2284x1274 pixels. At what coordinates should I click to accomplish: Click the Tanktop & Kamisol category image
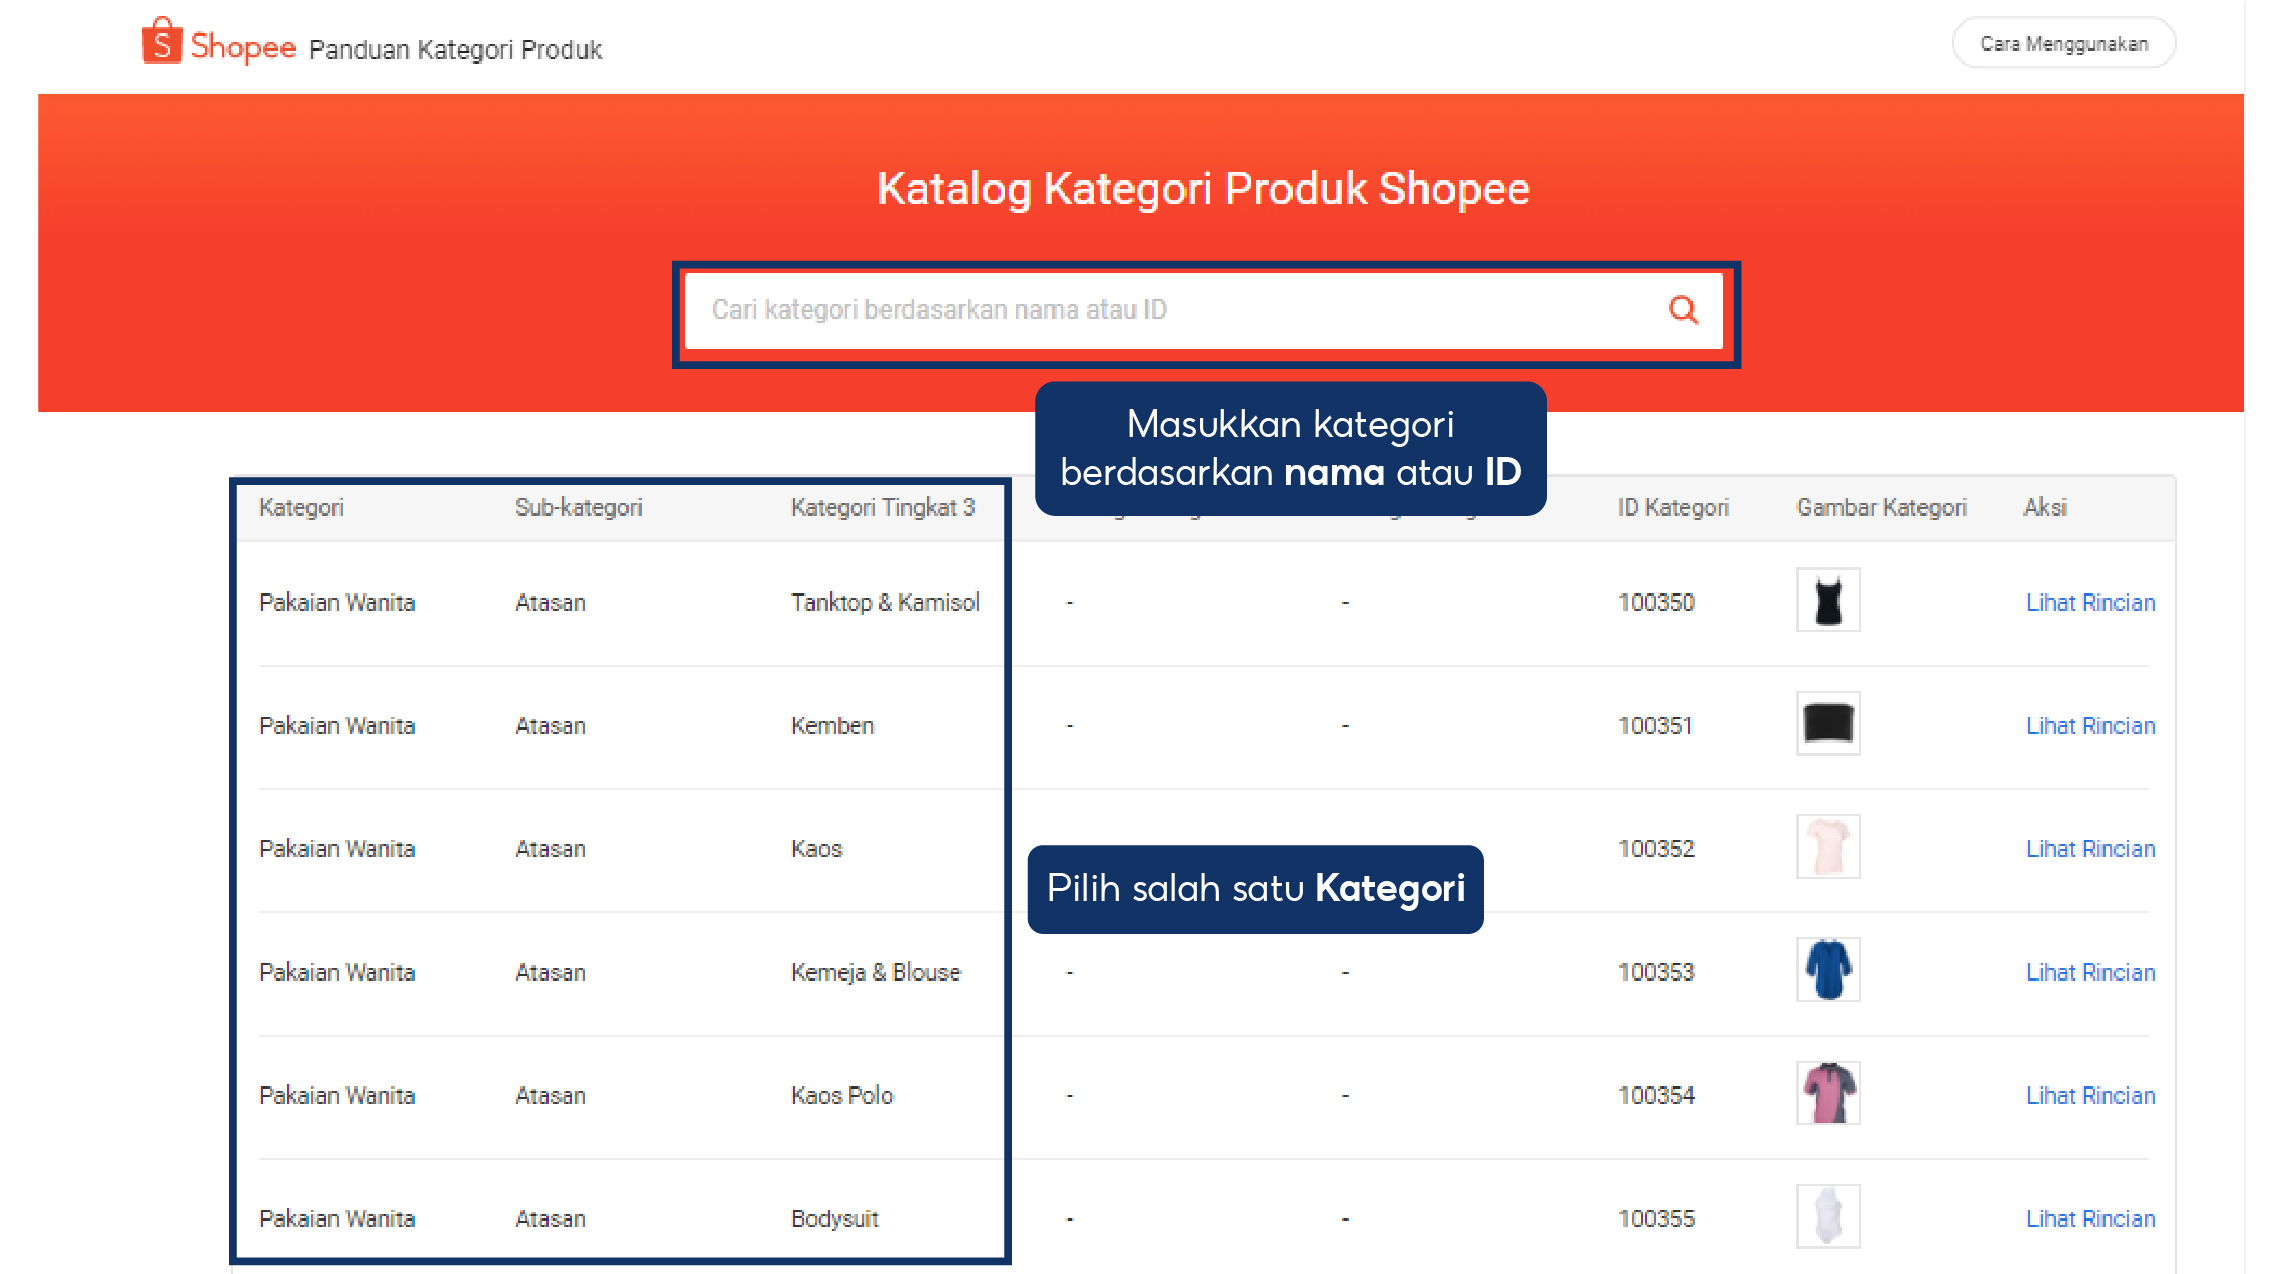(x=1827, y=601)
